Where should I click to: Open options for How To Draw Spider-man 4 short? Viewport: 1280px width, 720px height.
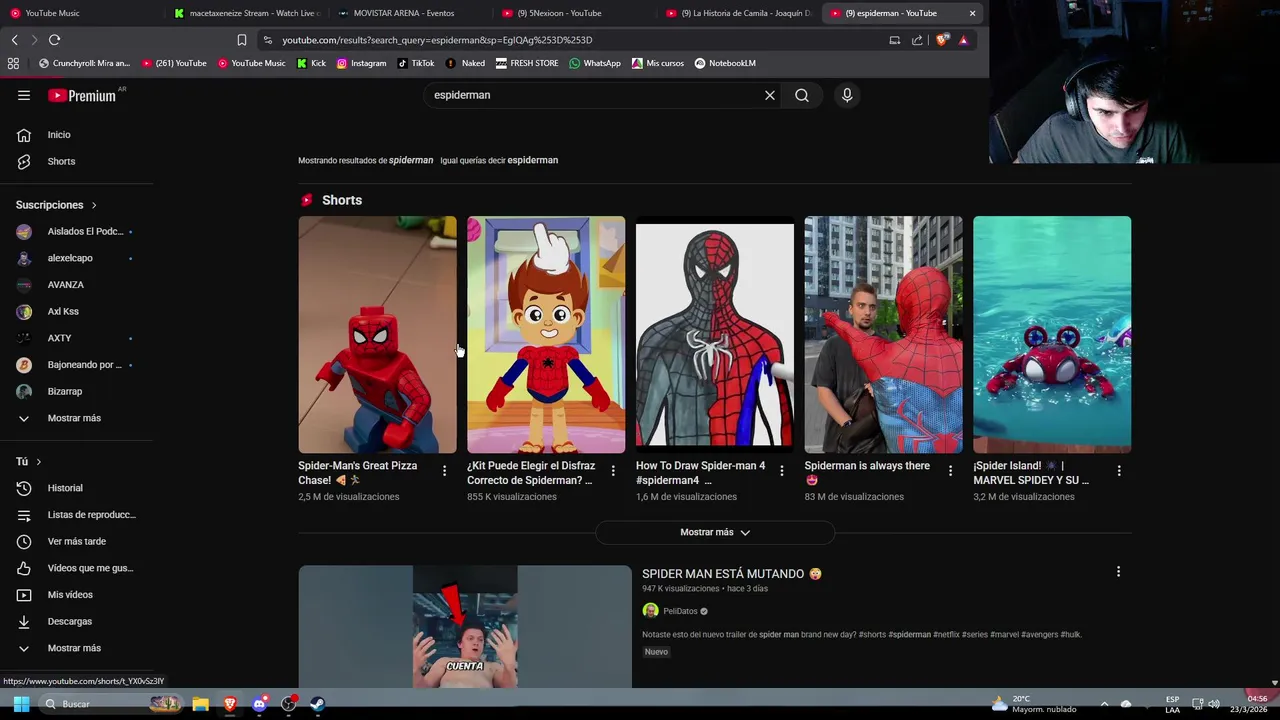[x=782, y=470]
